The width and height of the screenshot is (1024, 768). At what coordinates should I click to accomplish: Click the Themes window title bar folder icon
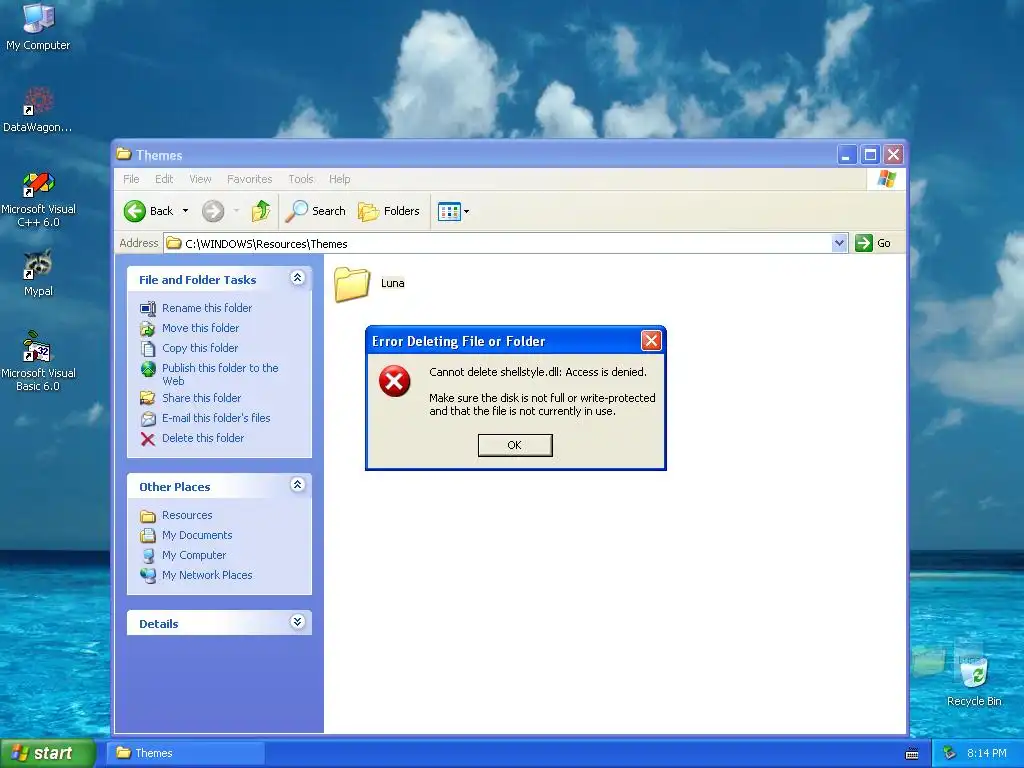(x=123, y=154)
